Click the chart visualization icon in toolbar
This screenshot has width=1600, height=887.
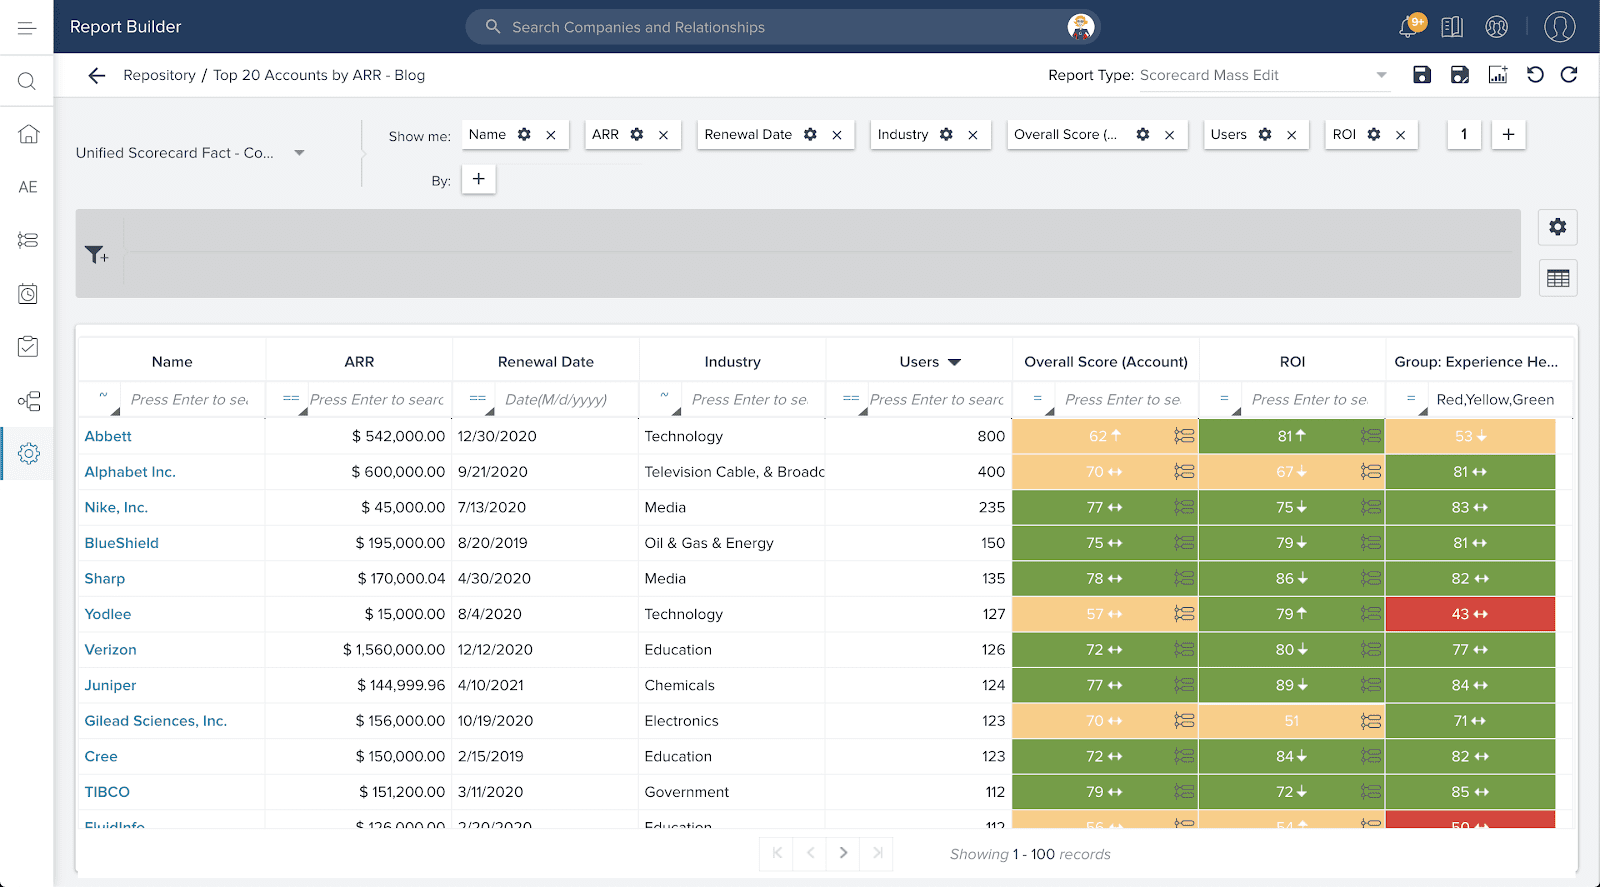coord(1498,75)
